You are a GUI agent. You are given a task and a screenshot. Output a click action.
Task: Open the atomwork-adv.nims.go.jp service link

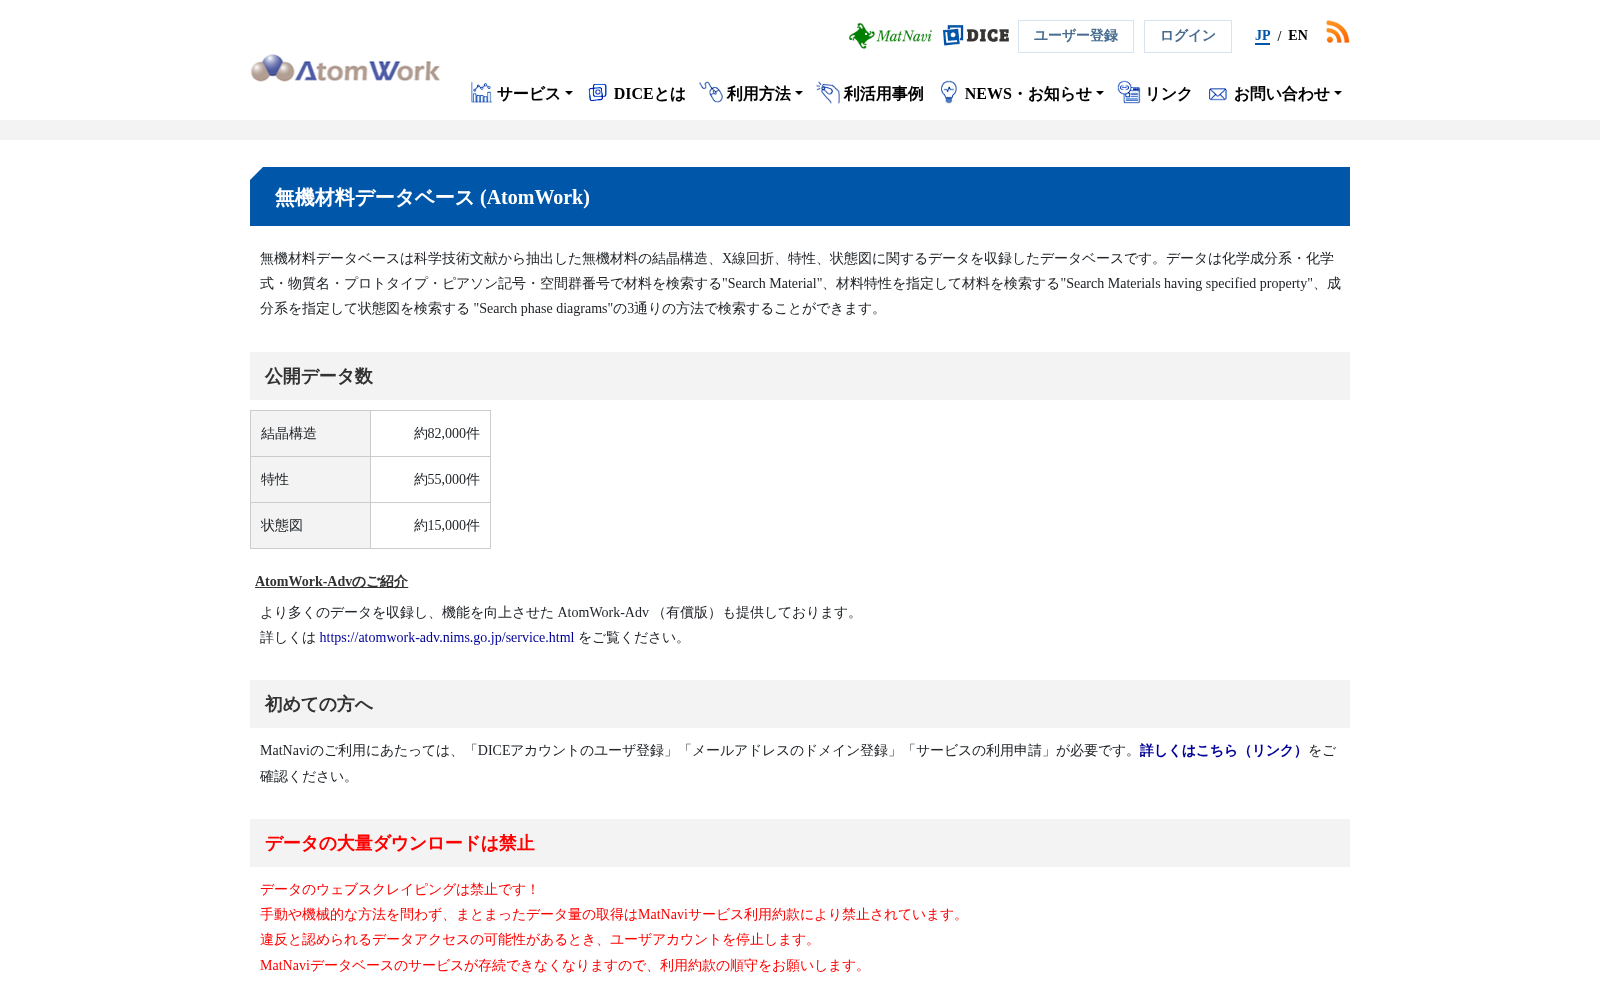tap(447, 638)
